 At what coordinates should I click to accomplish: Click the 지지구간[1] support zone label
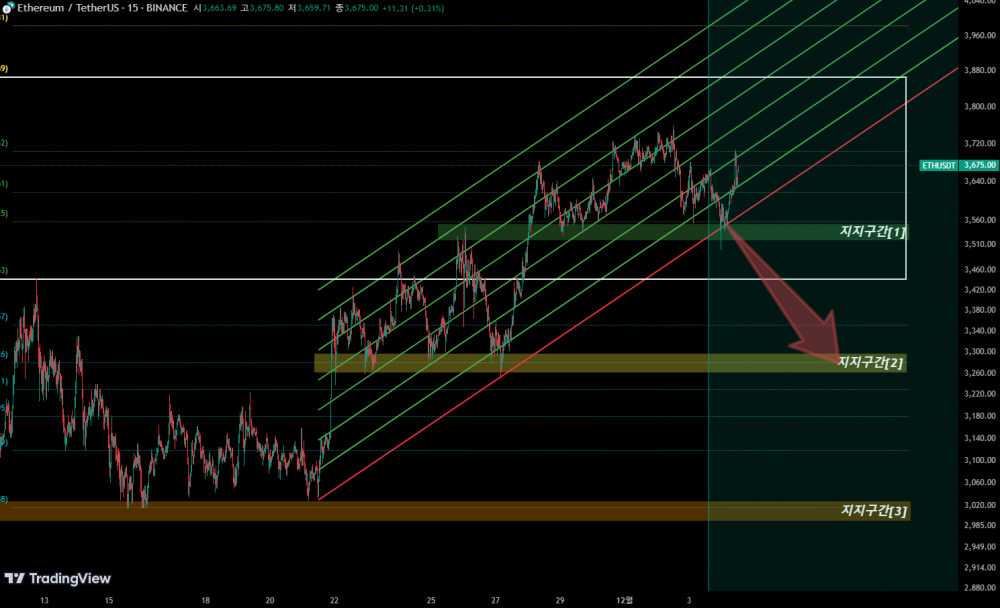pyautogui.click(x=872, y=232)
